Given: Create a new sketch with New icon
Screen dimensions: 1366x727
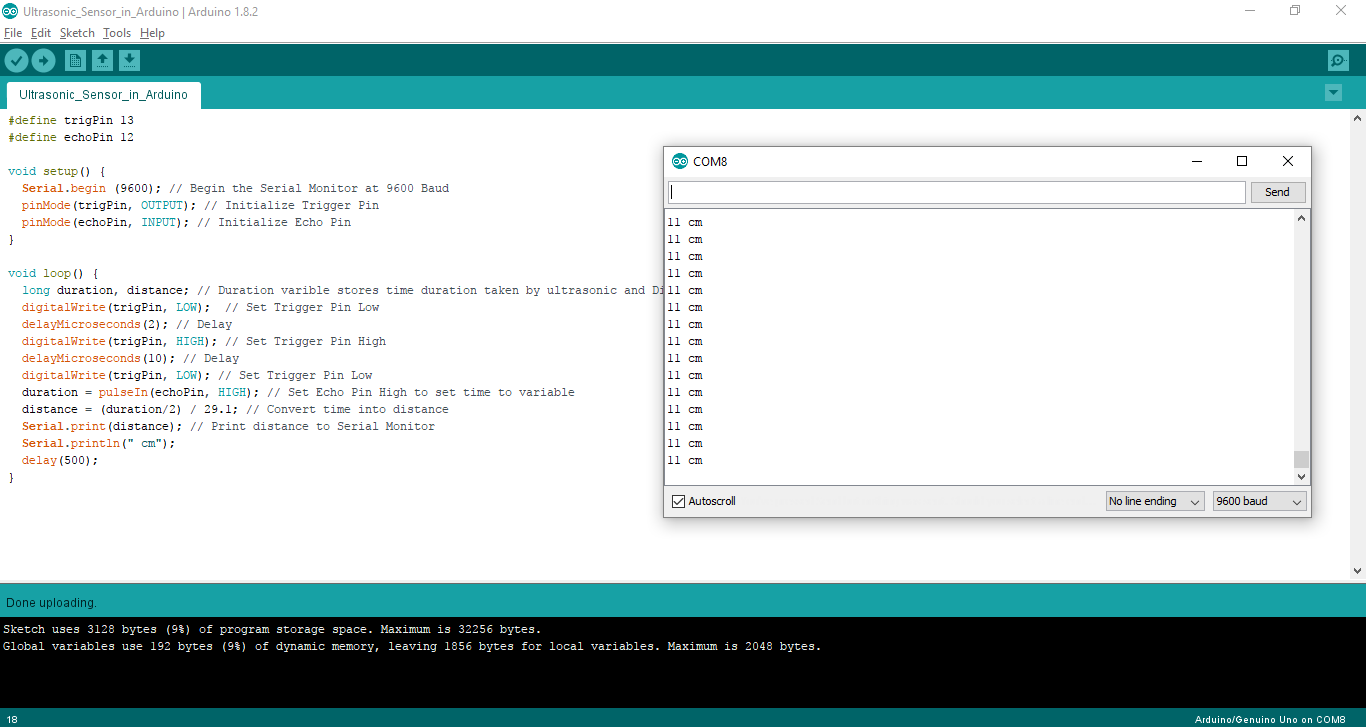Looking at the screenshot, I should pyautogui.click(x=75, y=61).
